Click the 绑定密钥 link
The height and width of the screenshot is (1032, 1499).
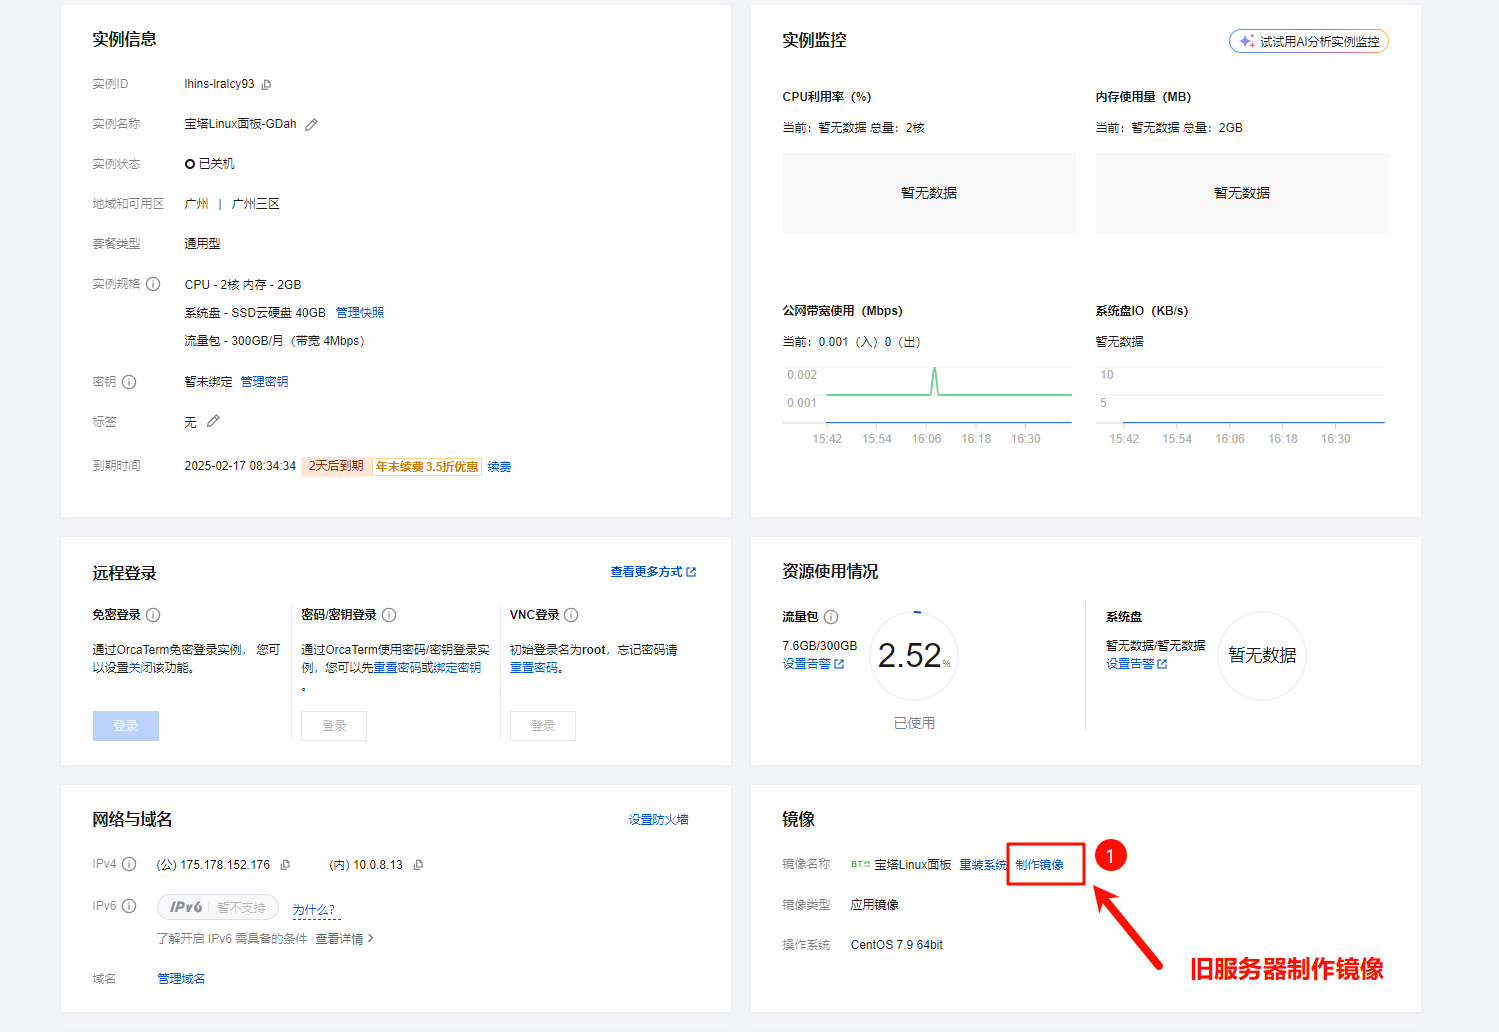pos(457,668)
